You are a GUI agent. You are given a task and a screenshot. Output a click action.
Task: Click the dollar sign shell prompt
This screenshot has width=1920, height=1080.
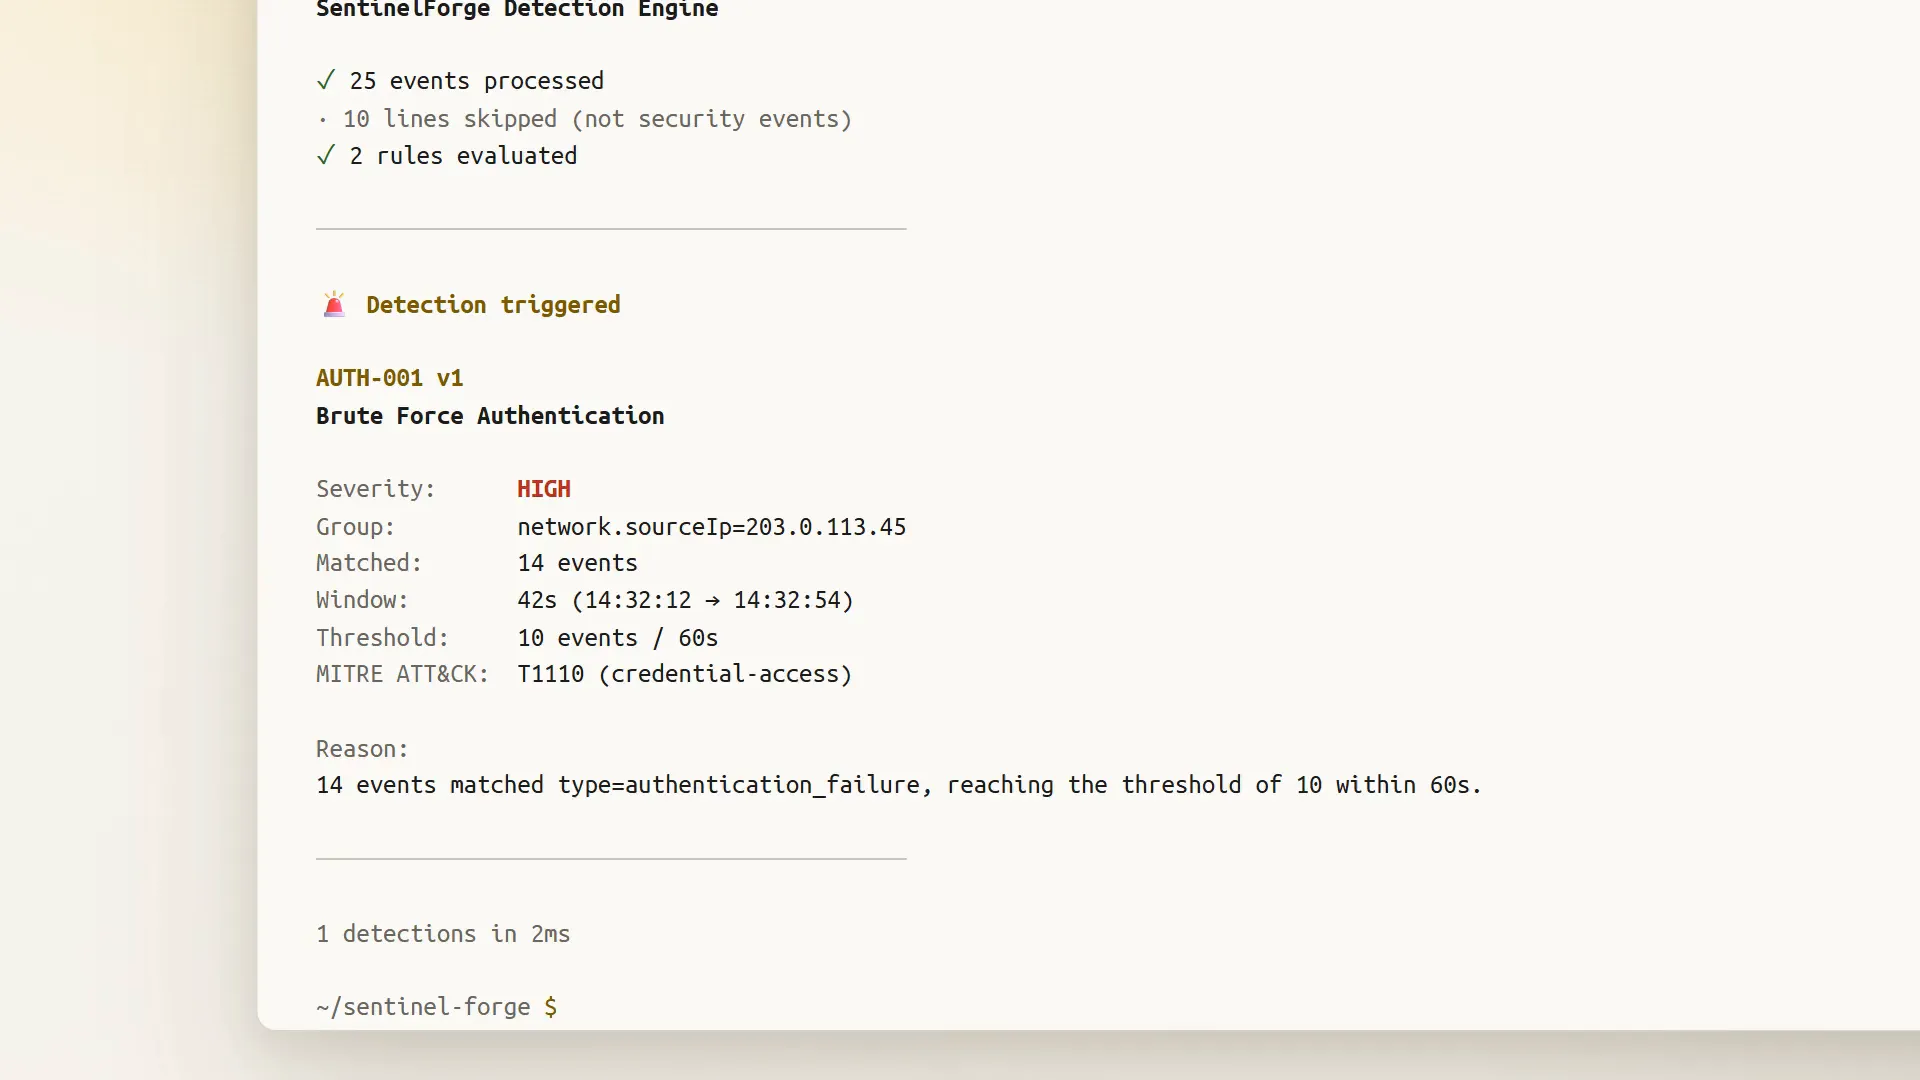550,1007
